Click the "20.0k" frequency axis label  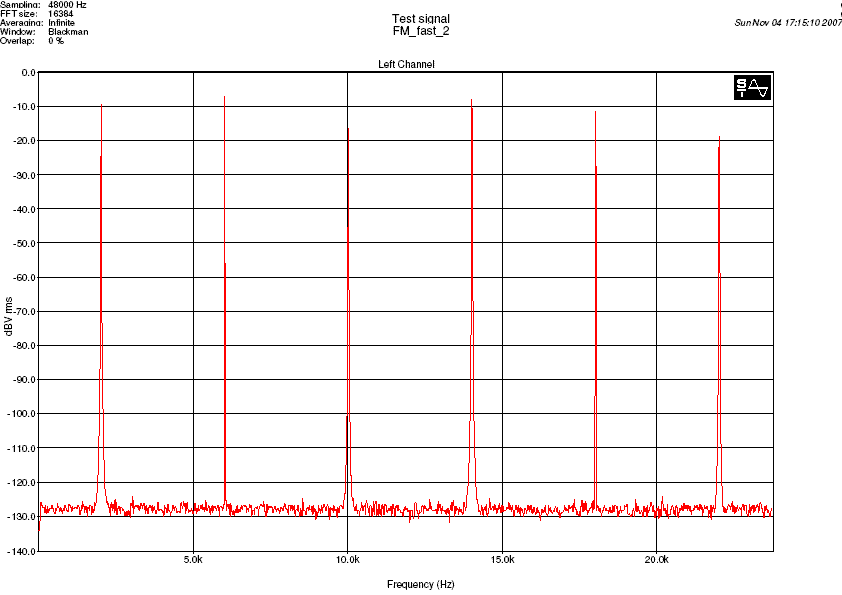656,560
